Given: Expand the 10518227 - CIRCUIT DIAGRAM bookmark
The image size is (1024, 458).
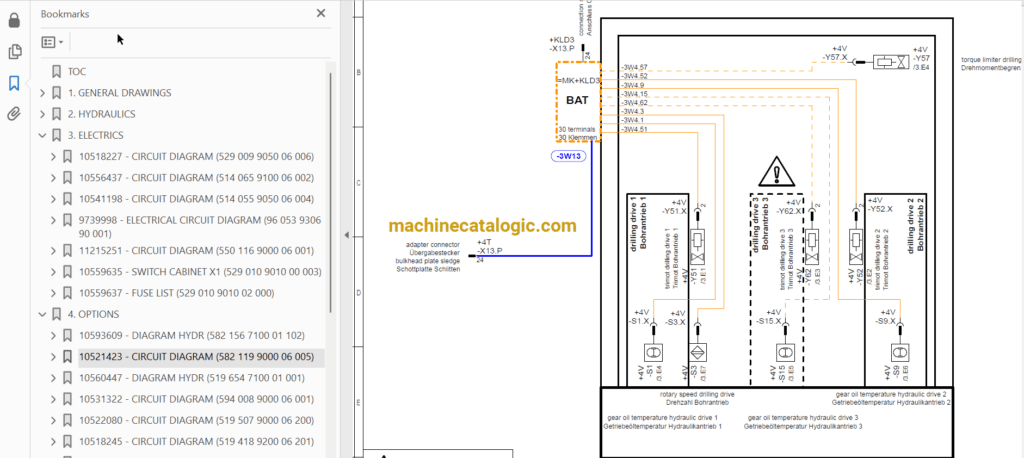Looking at the screenshot, I should coord(54,157).
